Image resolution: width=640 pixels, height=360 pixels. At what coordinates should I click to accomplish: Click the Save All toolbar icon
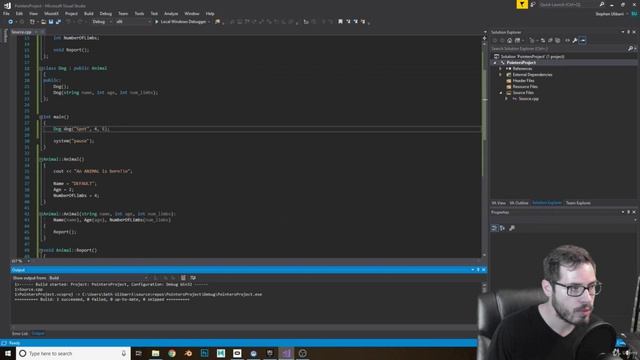(x=58, y=22)
